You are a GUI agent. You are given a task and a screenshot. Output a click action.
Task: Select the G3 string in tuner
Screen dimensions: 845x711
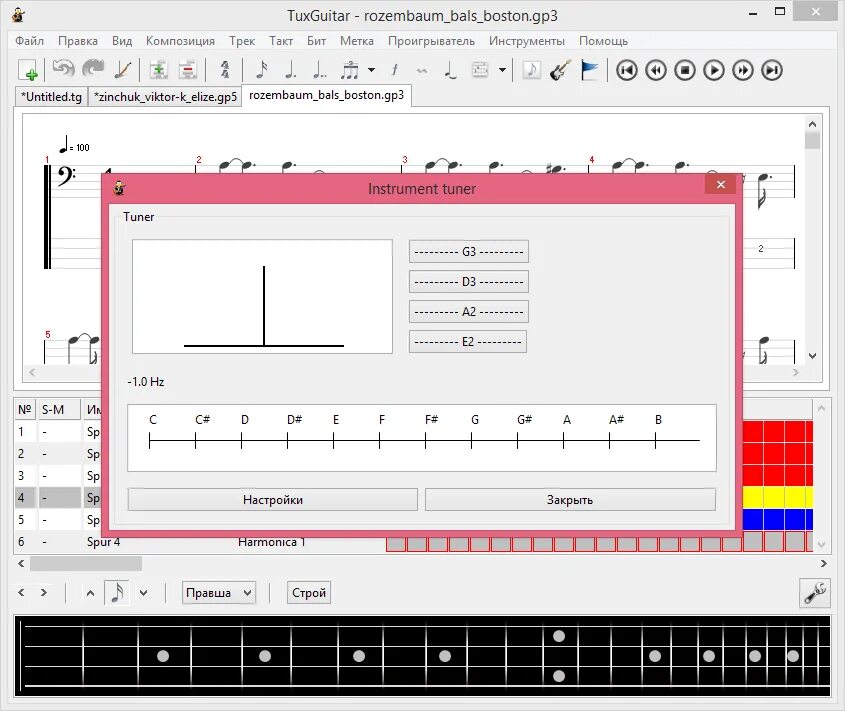pos(469,252)
